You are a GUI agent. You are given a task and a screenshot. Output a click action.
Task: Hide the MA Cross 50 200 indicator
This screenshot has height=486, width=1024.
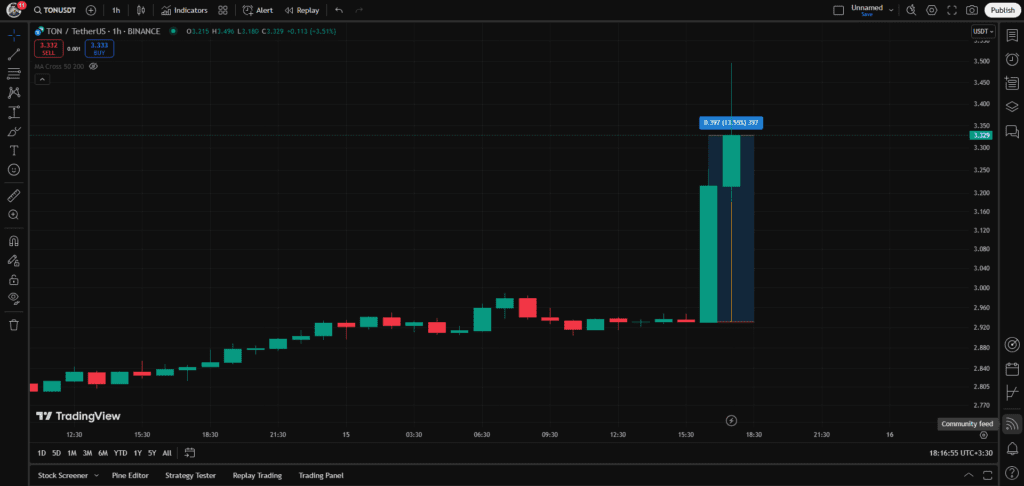coord(93,66)
